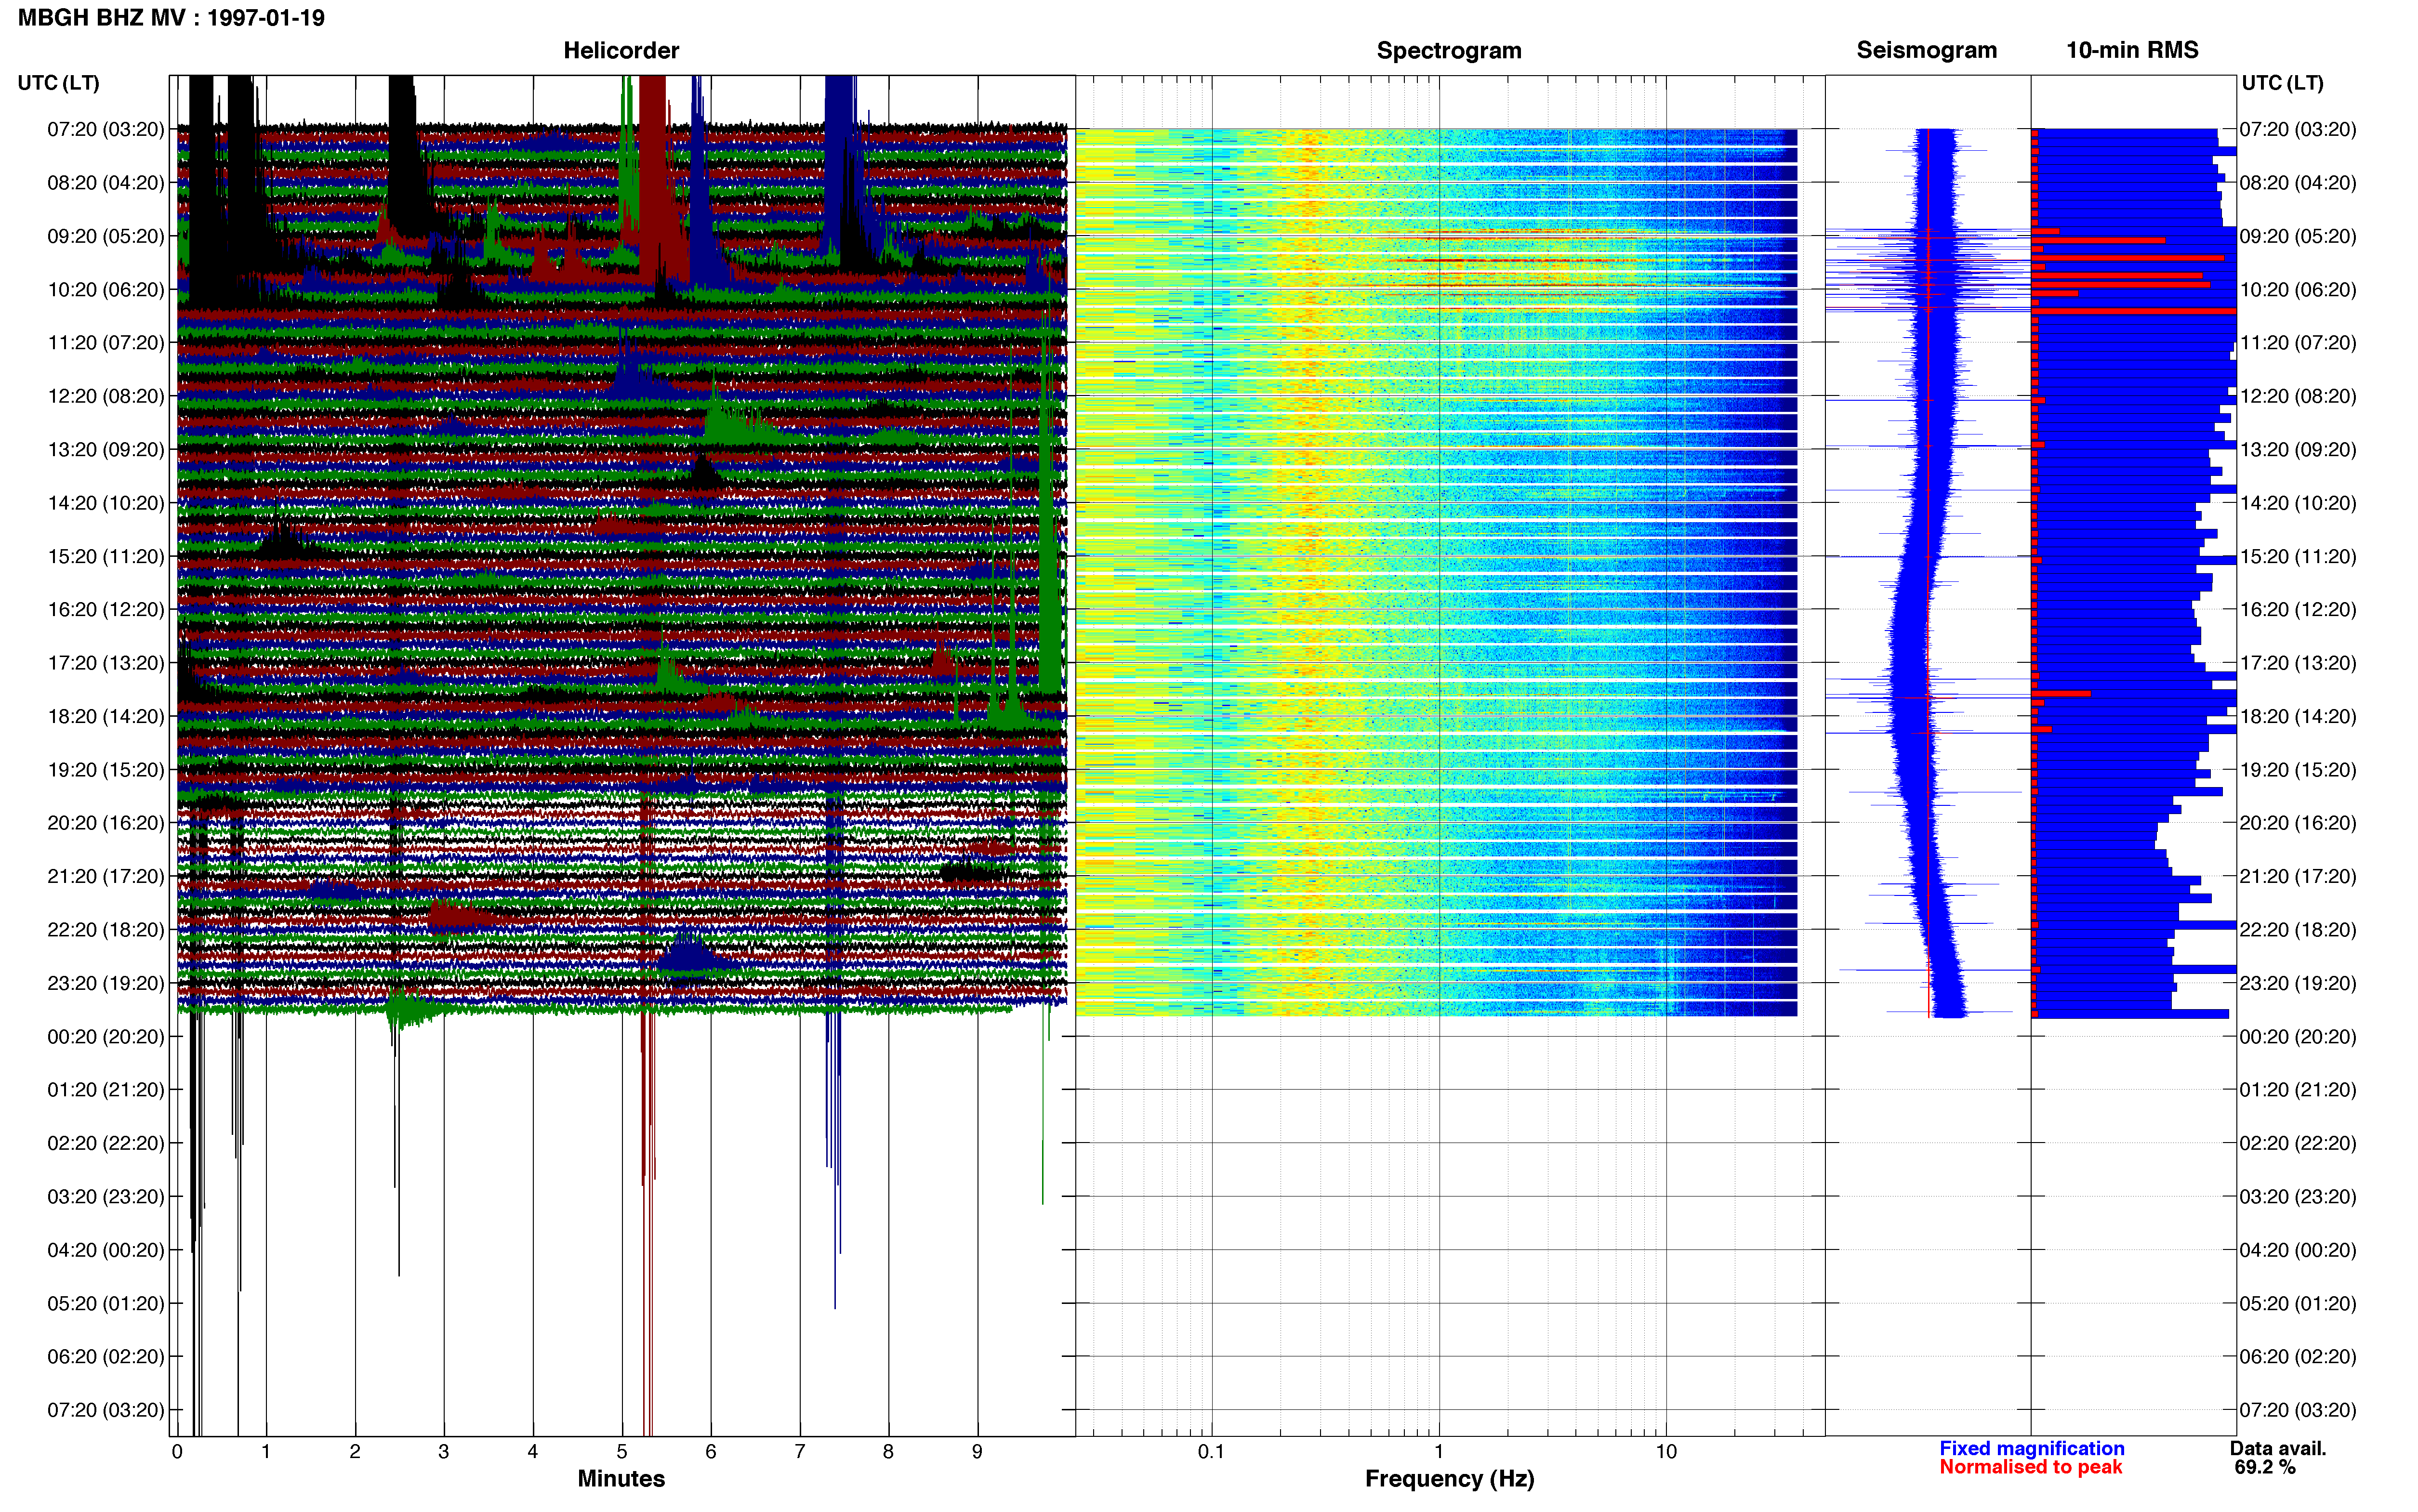Click the left '02:20 (22:20)' time label

click(x=106, y=1143)
